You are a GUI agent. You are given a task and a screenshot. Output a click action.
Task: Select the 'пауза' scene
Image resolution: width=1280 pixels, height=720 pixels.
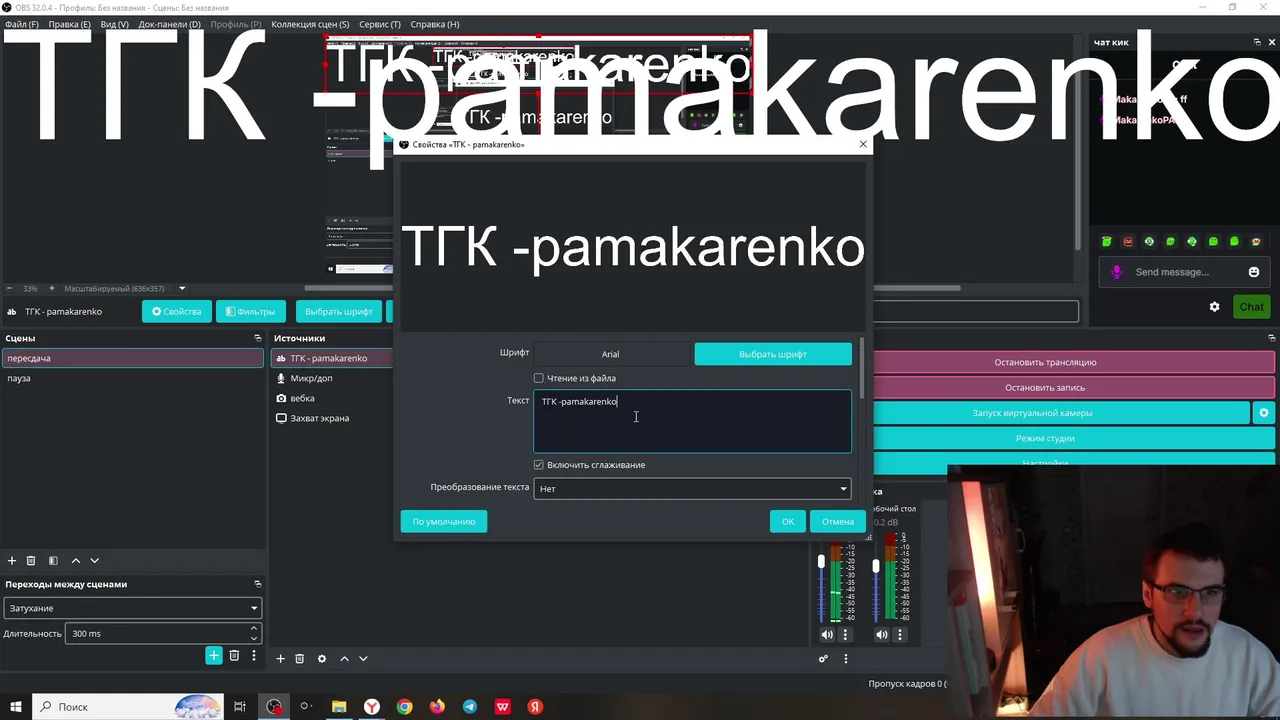(132, 378)
